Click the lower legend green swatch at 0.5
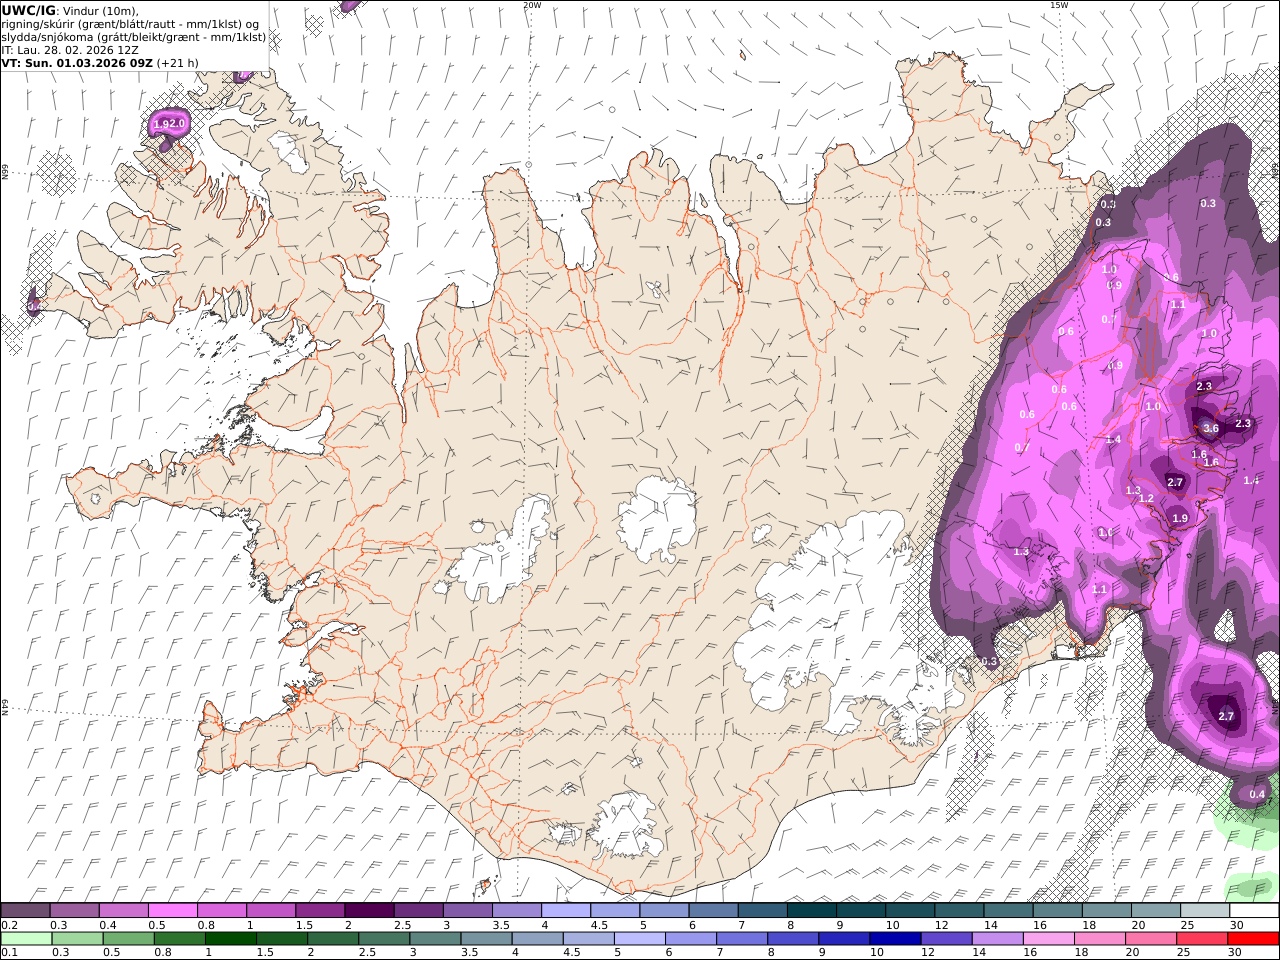1280x960 pixels. click(128, 939)
